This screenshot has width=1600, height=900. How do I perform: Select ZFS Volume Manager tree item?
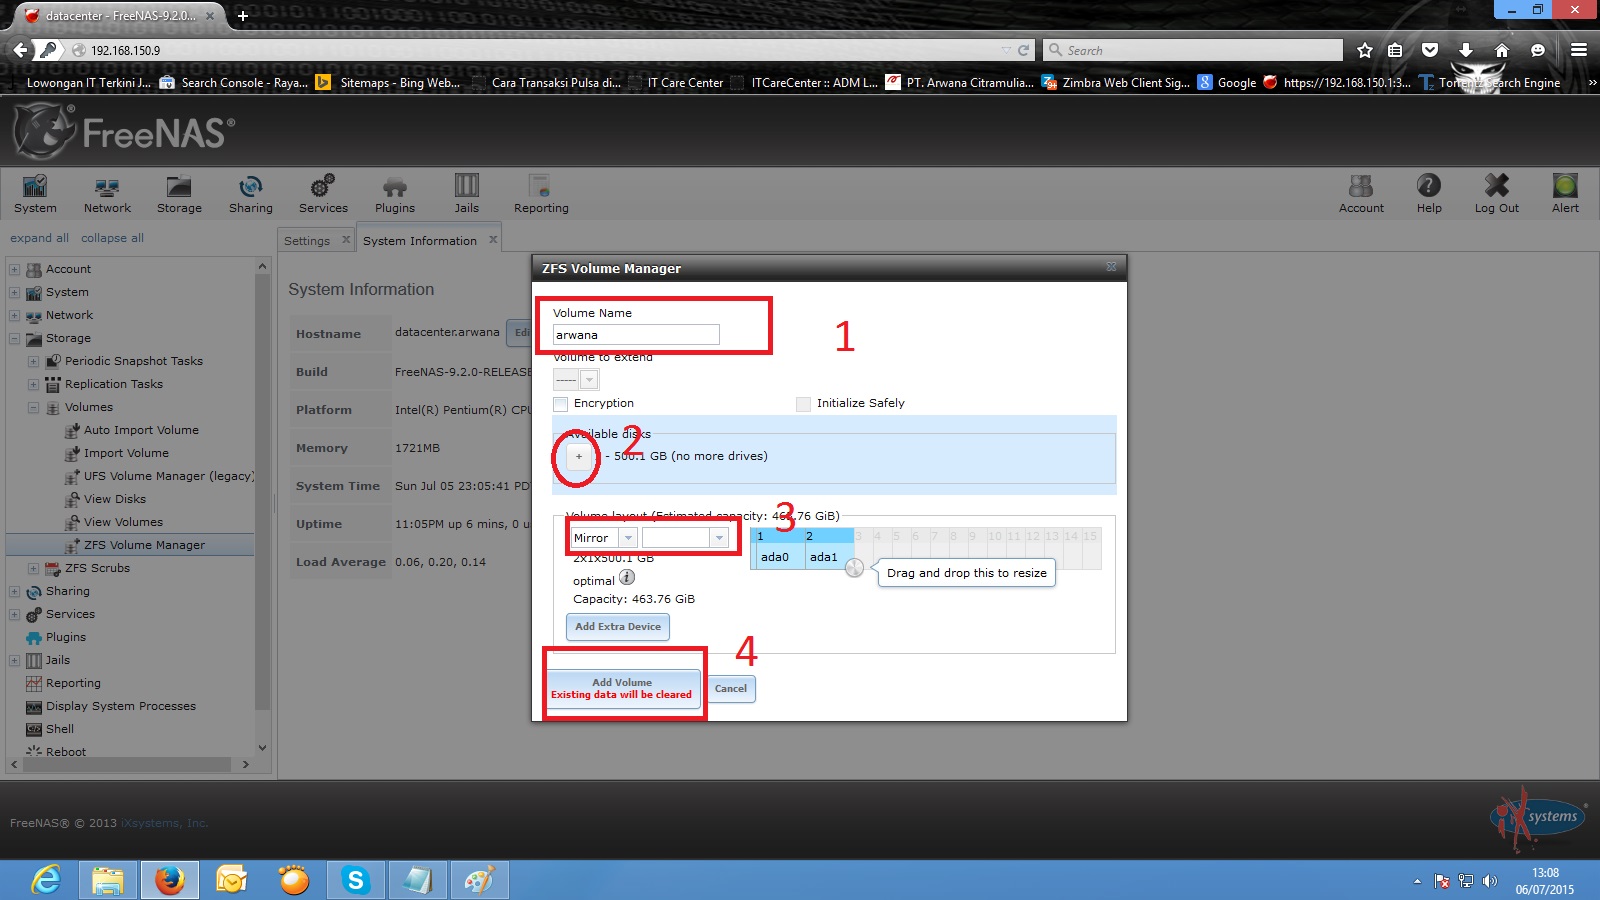(x=144, y=545)
